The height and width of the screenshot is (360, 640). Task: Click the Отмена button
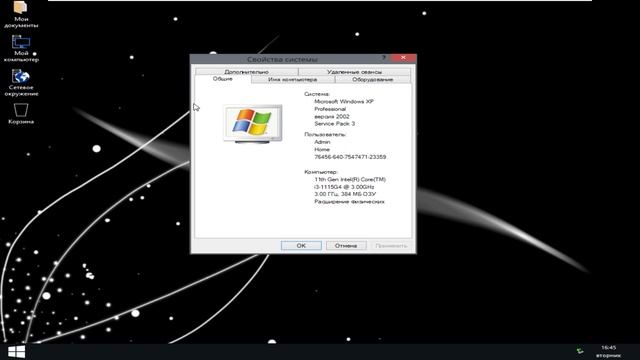pos(346,246)
